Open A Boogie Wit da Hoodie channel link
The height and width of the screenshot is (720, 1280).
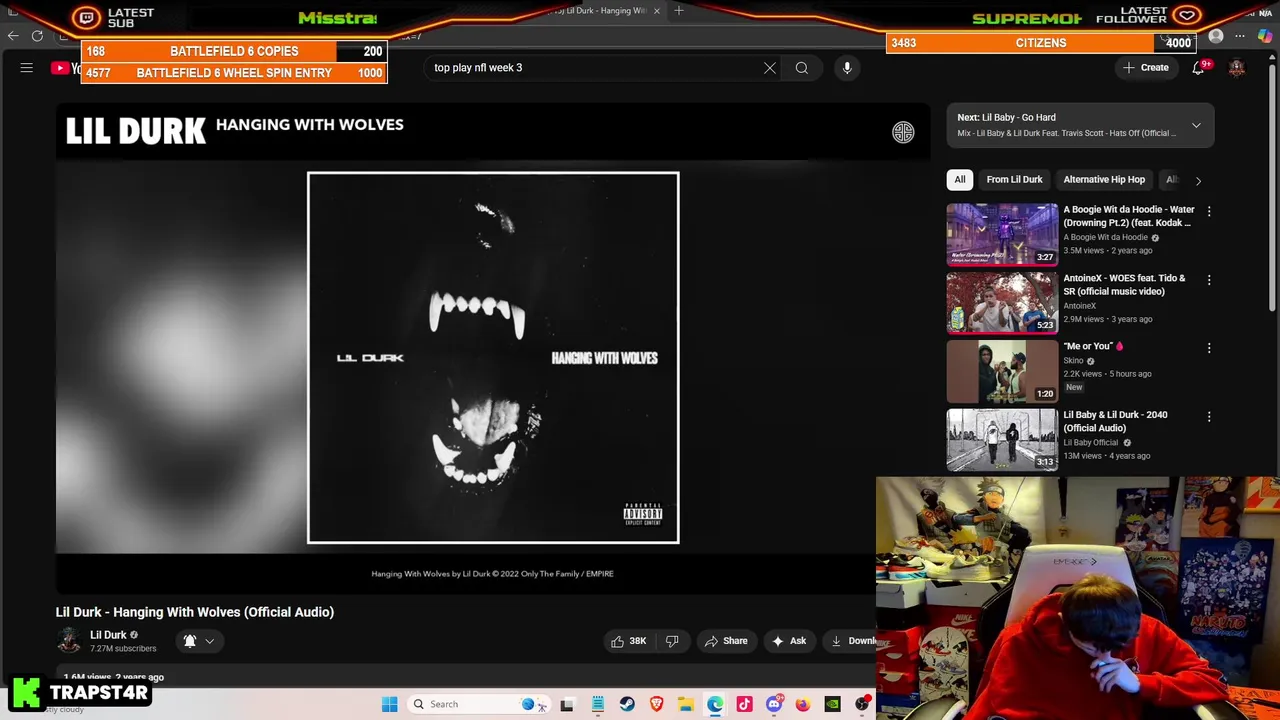1105,238
